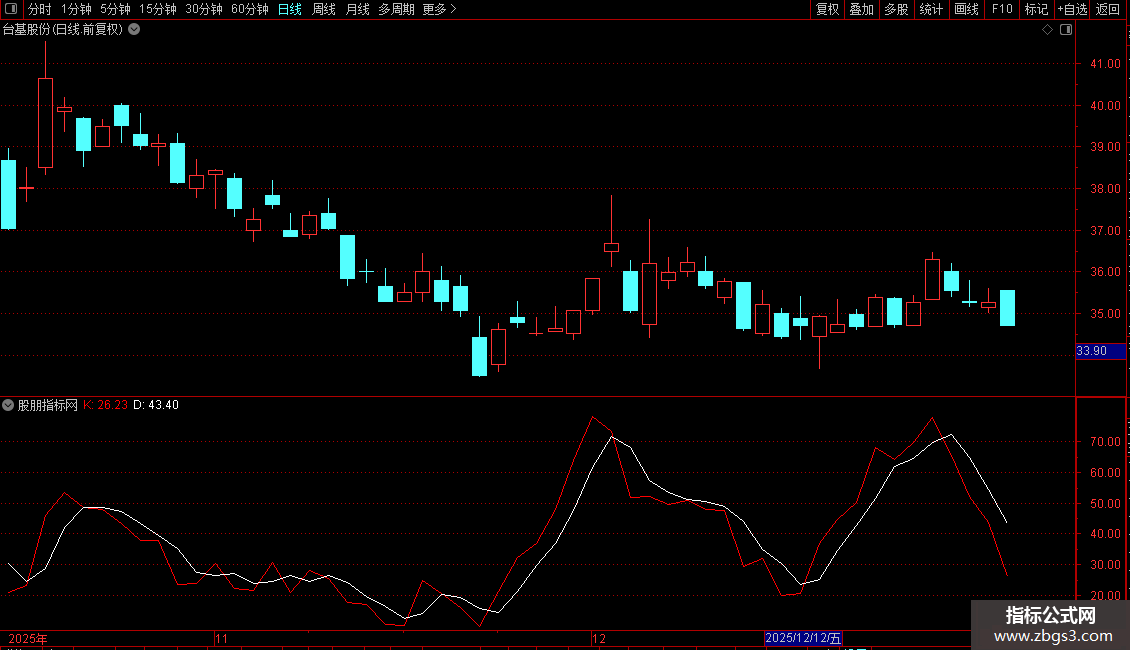Switch to 日线 daily chart
The image size is (1130, 650).
[290, 9]
